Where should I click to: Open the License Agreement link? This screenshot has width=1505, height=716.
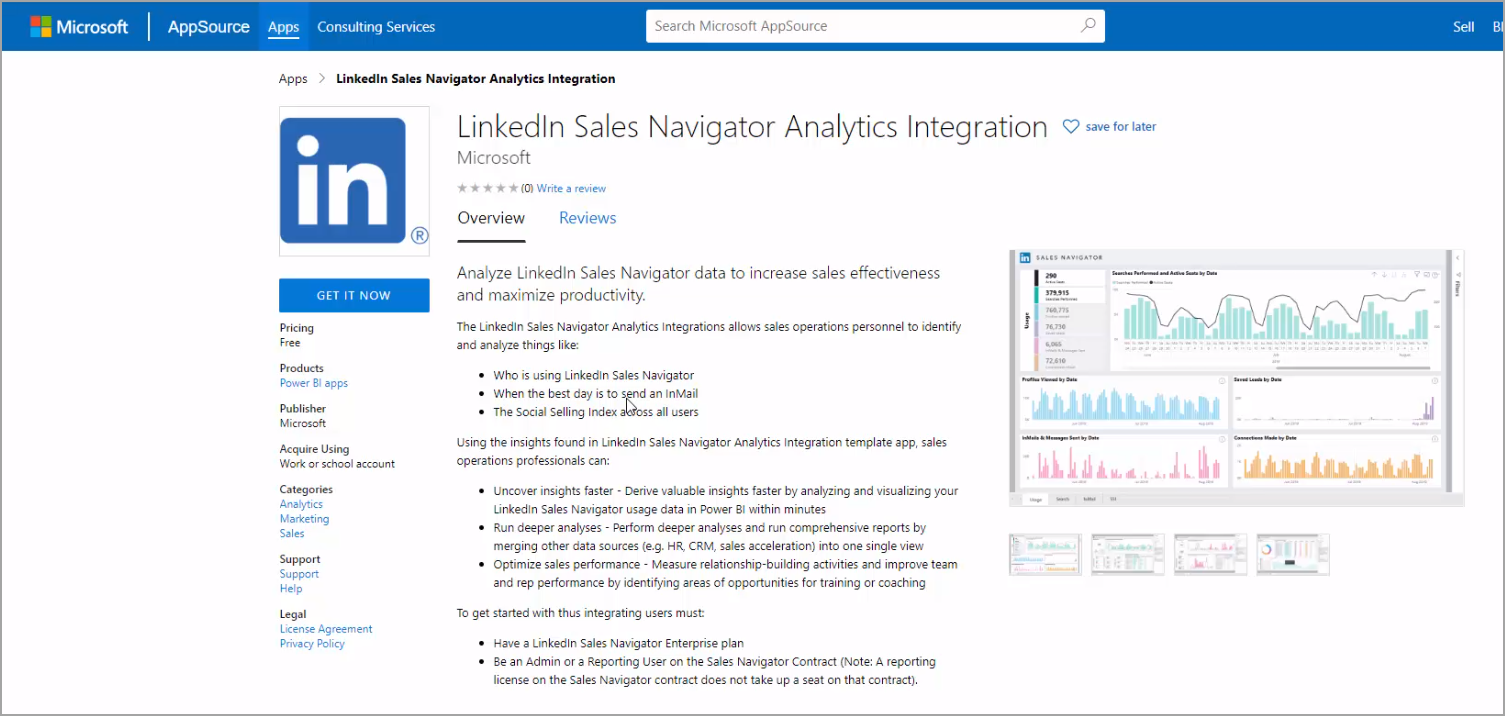pos(326,628)
